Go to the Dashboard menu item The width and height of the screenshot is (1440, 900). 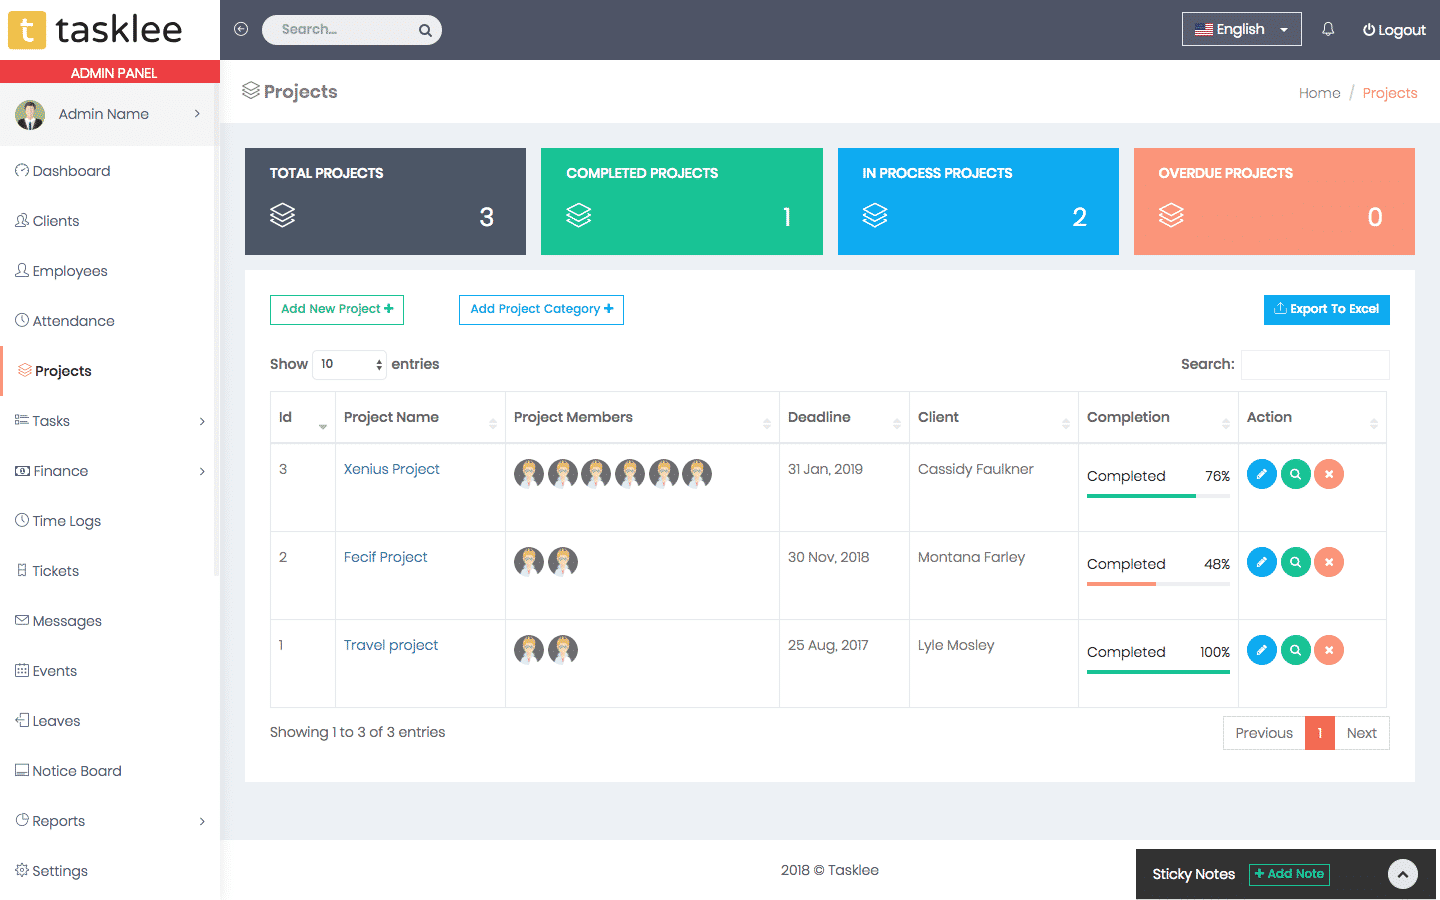coord(69,170)
